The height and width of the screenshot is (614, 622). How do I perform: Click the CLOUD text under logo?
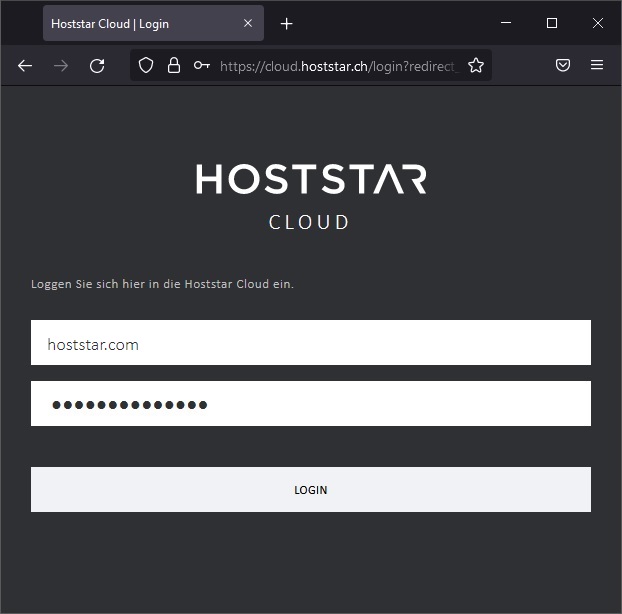tap(309, 222)
